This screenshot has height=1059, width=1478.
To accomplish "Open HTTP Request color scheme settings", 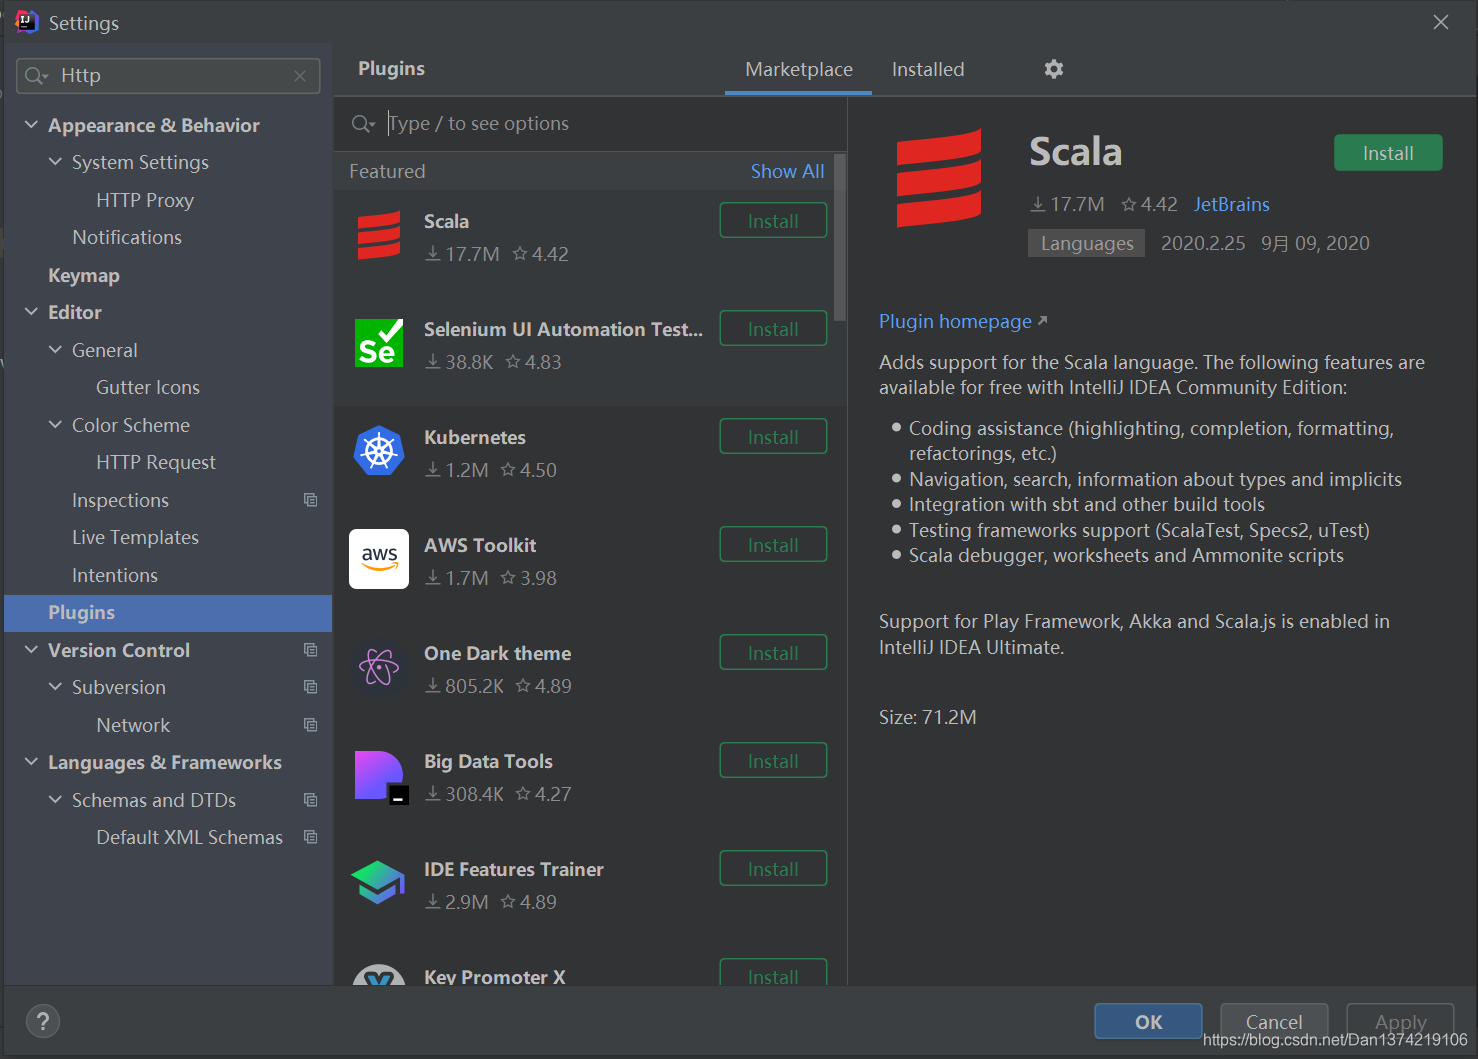I will pos(156,462).
